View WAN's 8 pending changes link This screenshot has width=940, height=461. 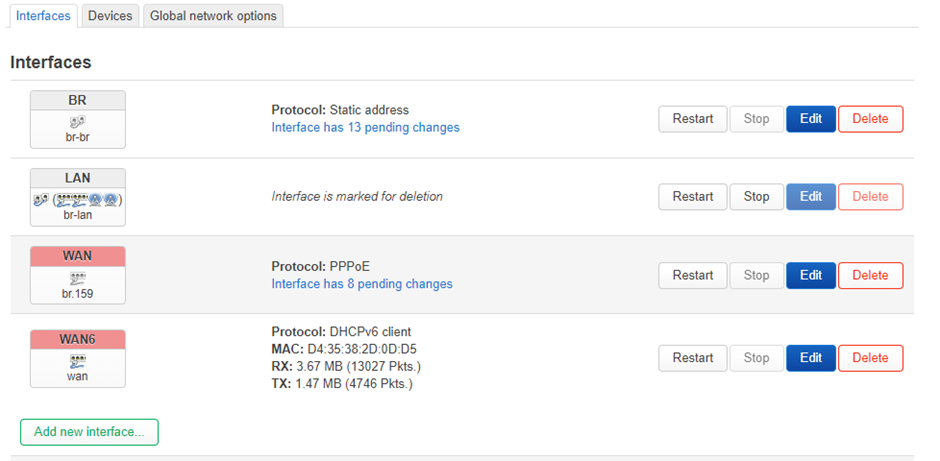[x=362, y=284]
